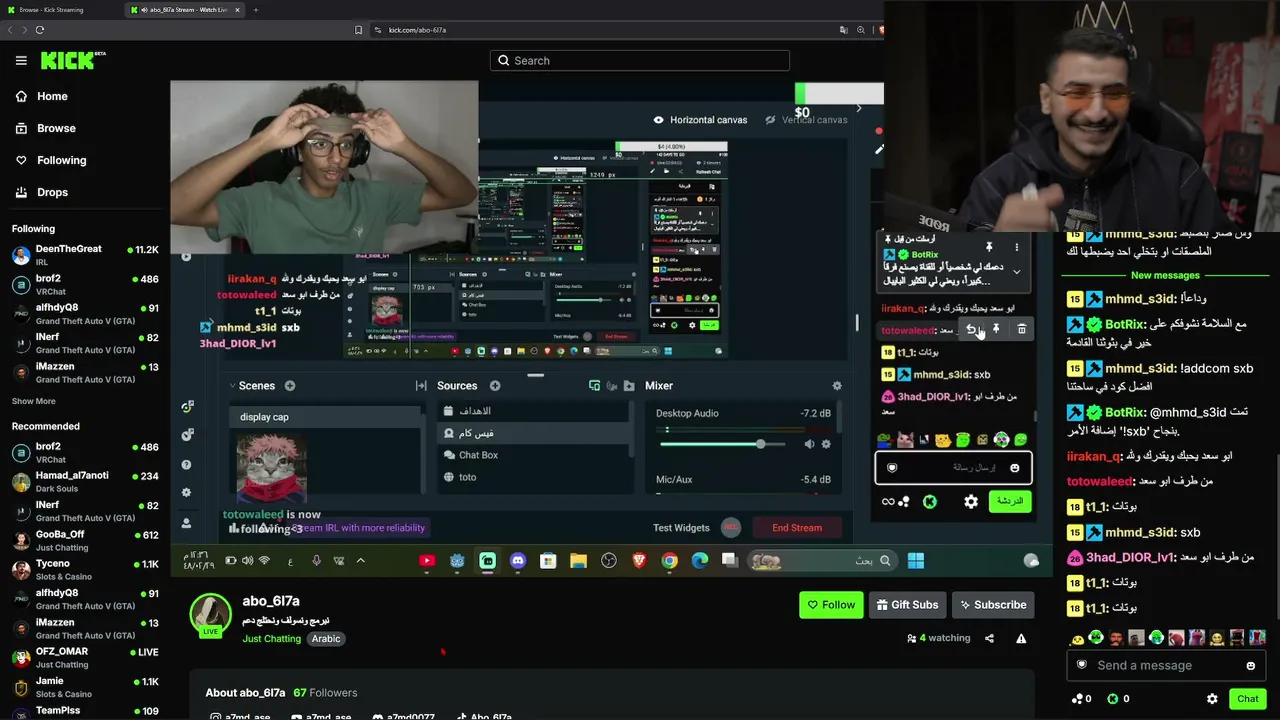
Task: Open the Microsoft Store icon in the stream taskbar
Action: [x=548, y=561]
